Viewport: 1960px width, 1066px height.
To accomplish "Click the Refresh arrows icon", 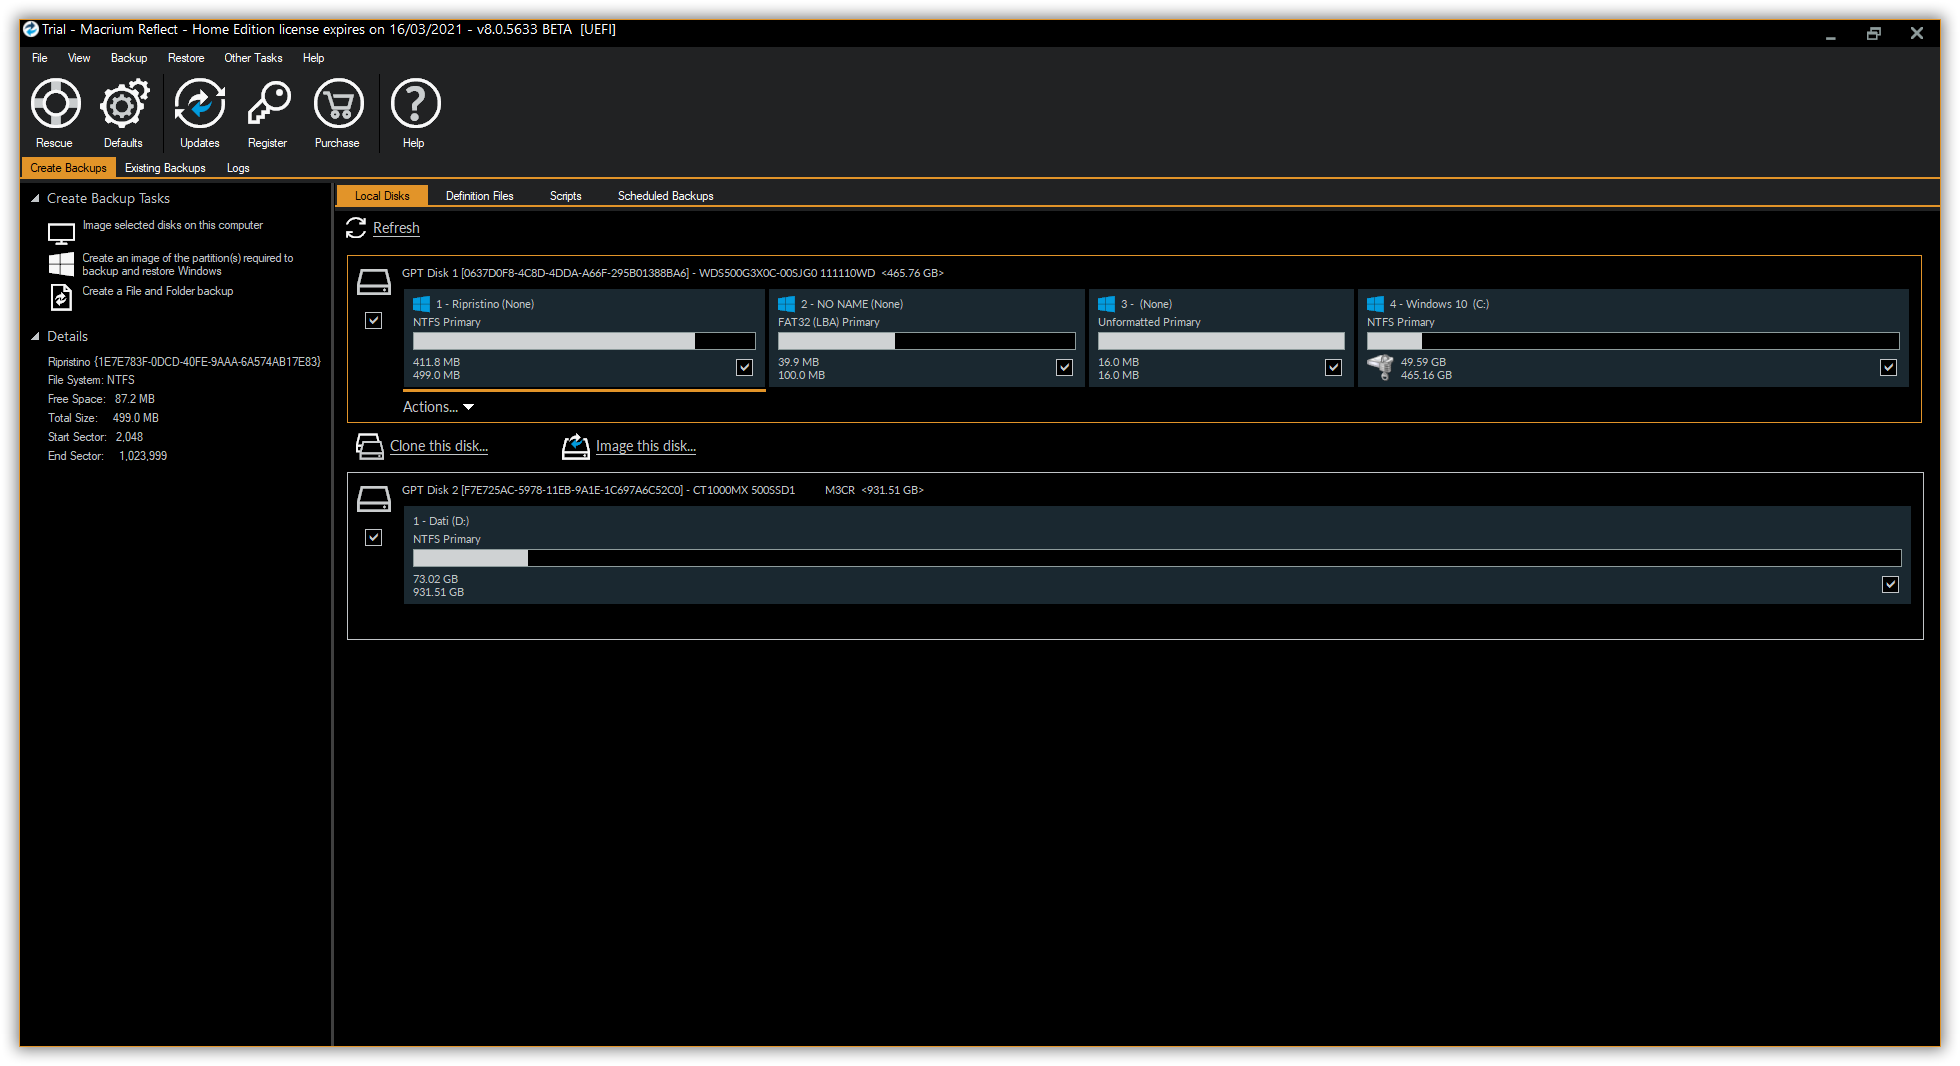I will pyautogui.click(x=356, y=228).
